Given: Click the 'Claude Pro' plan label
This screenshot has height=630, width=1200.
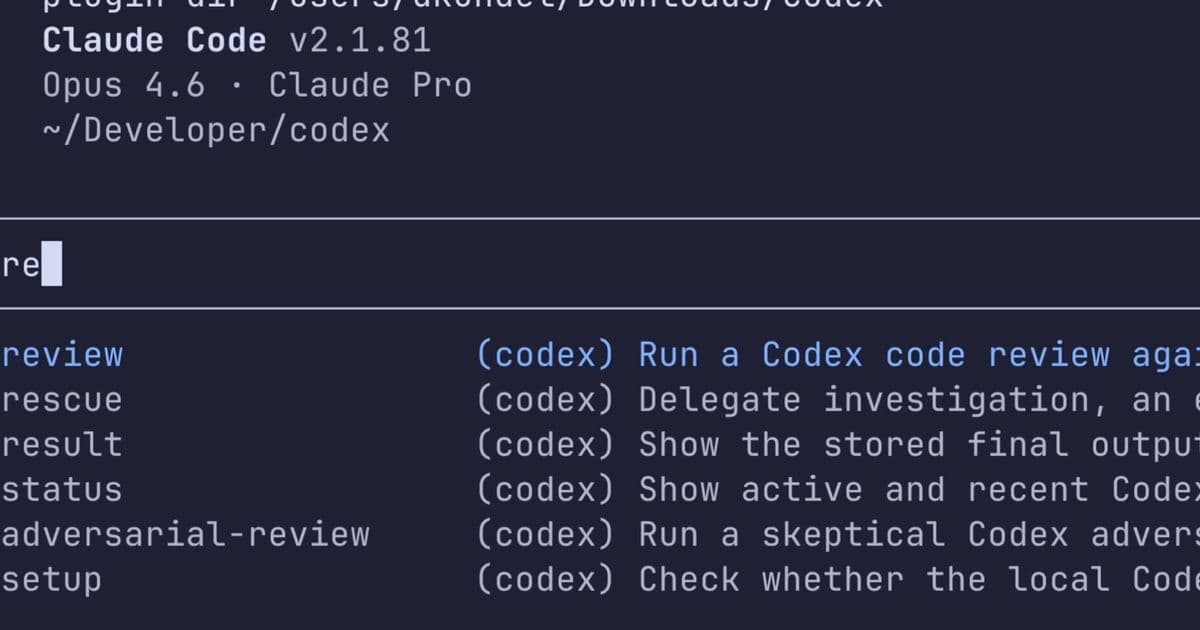Looking at the screenshot, I should coord(370,85).
